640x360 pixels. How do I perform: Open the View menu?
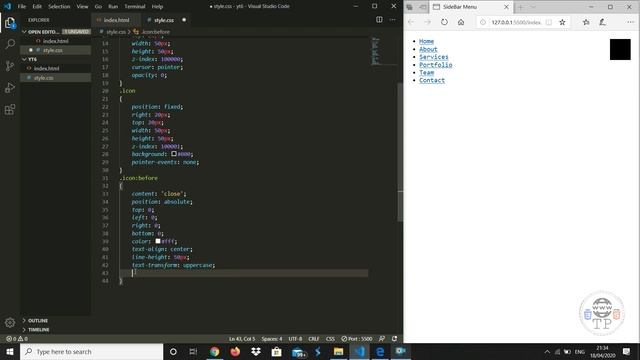click(82, 7)
